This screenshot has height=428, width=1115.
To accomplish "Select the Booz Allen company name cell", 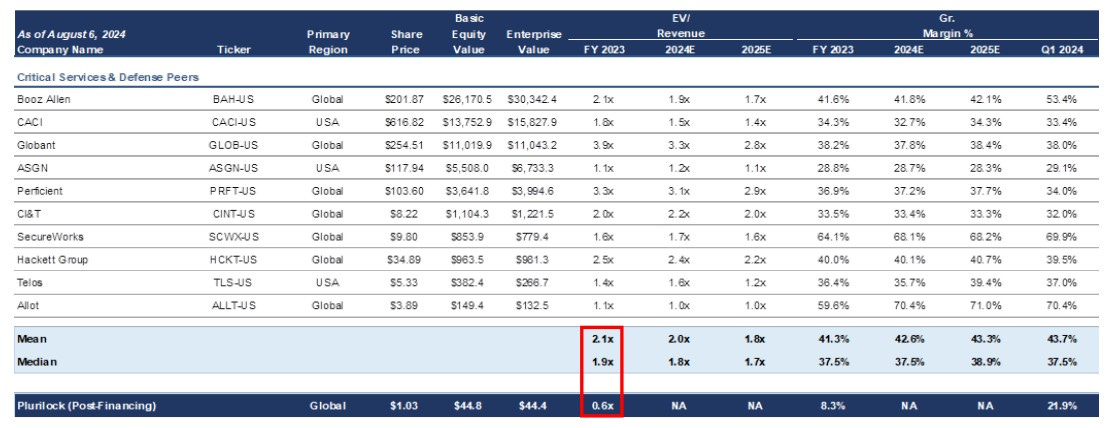I will pos(43,100).
